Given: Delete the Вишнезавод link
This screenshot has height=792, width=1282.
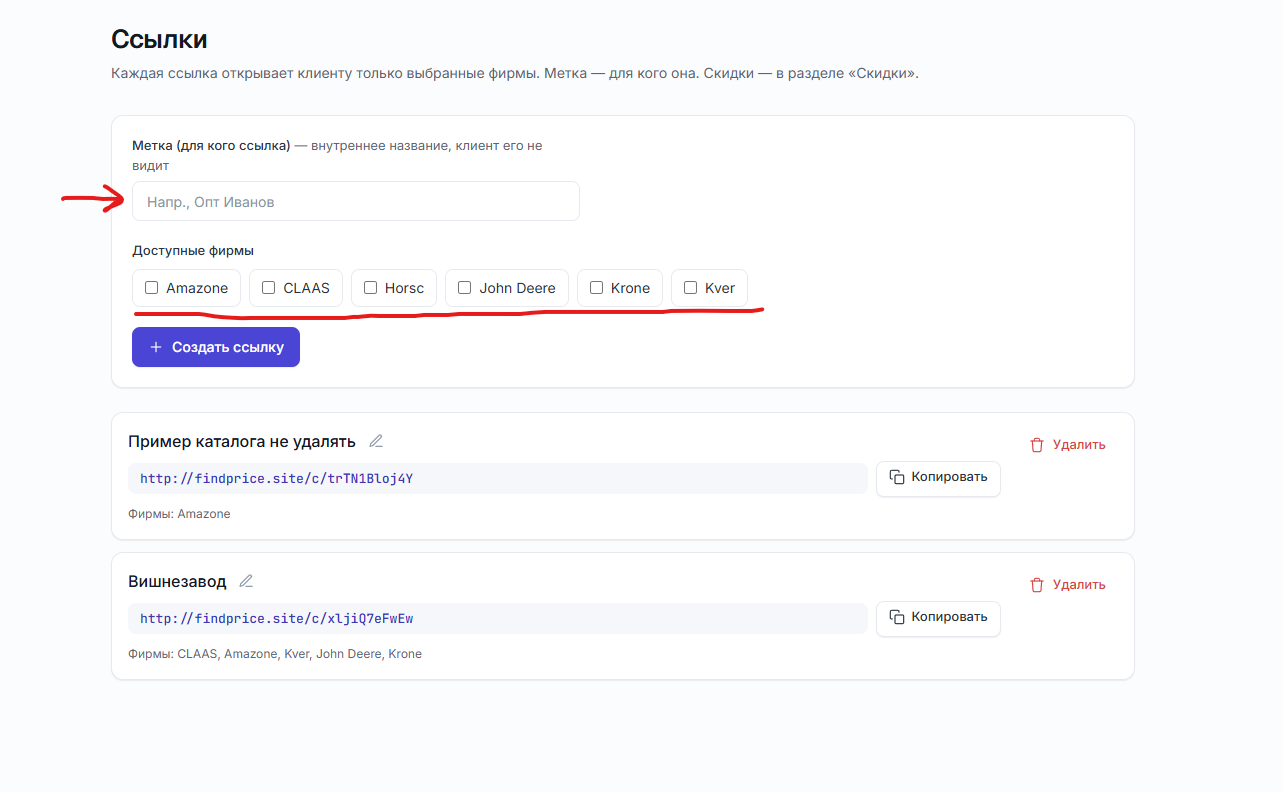Looking at the screenshot, I should point(1068,585).
